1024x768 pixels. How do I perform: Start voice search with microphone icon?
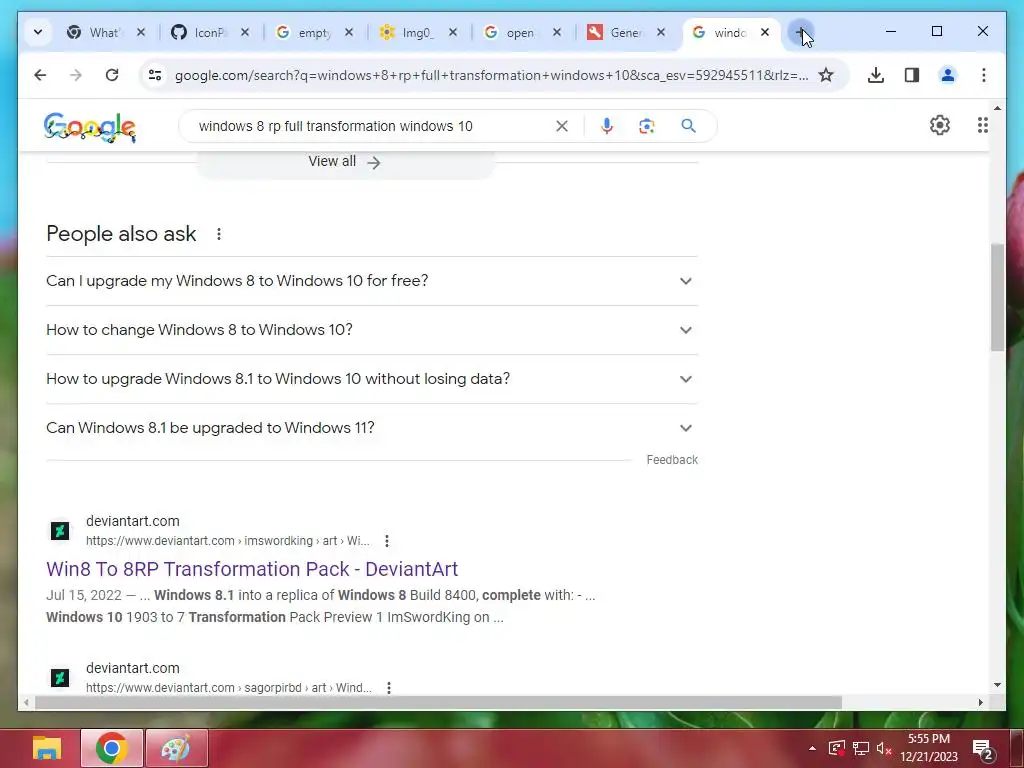(x=607, y=126)
